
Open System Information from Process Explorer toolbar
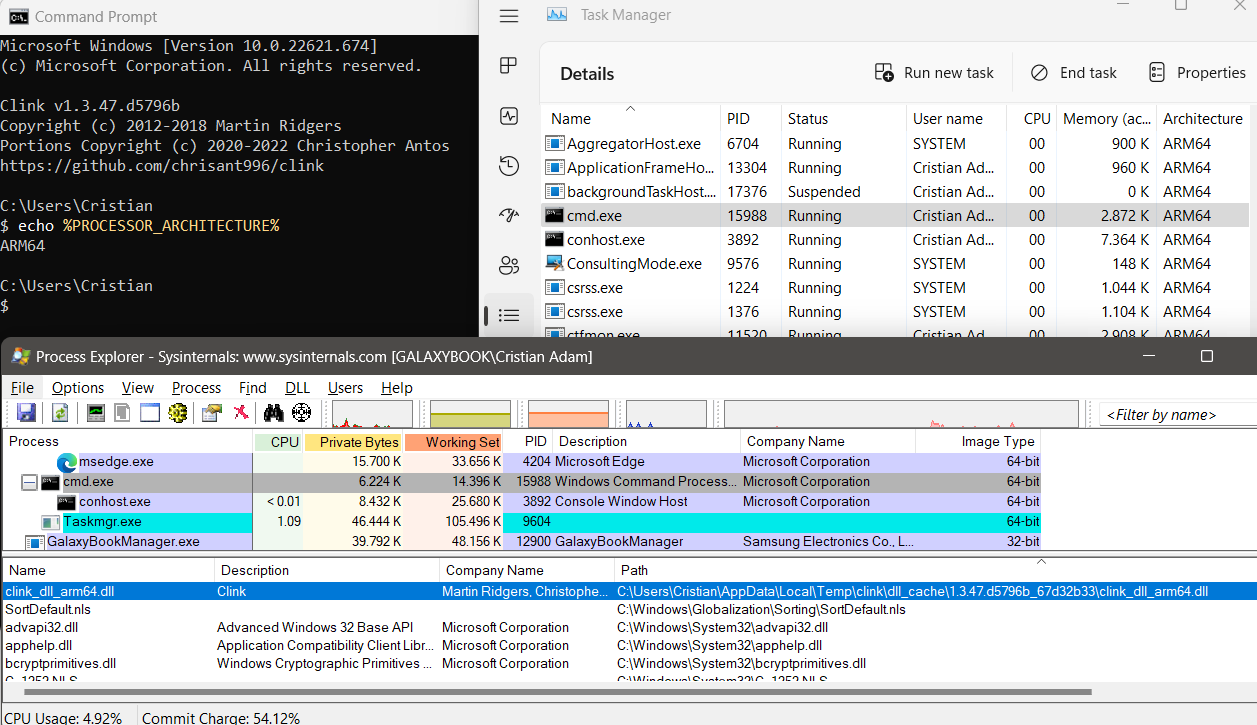tap(96, 412)
